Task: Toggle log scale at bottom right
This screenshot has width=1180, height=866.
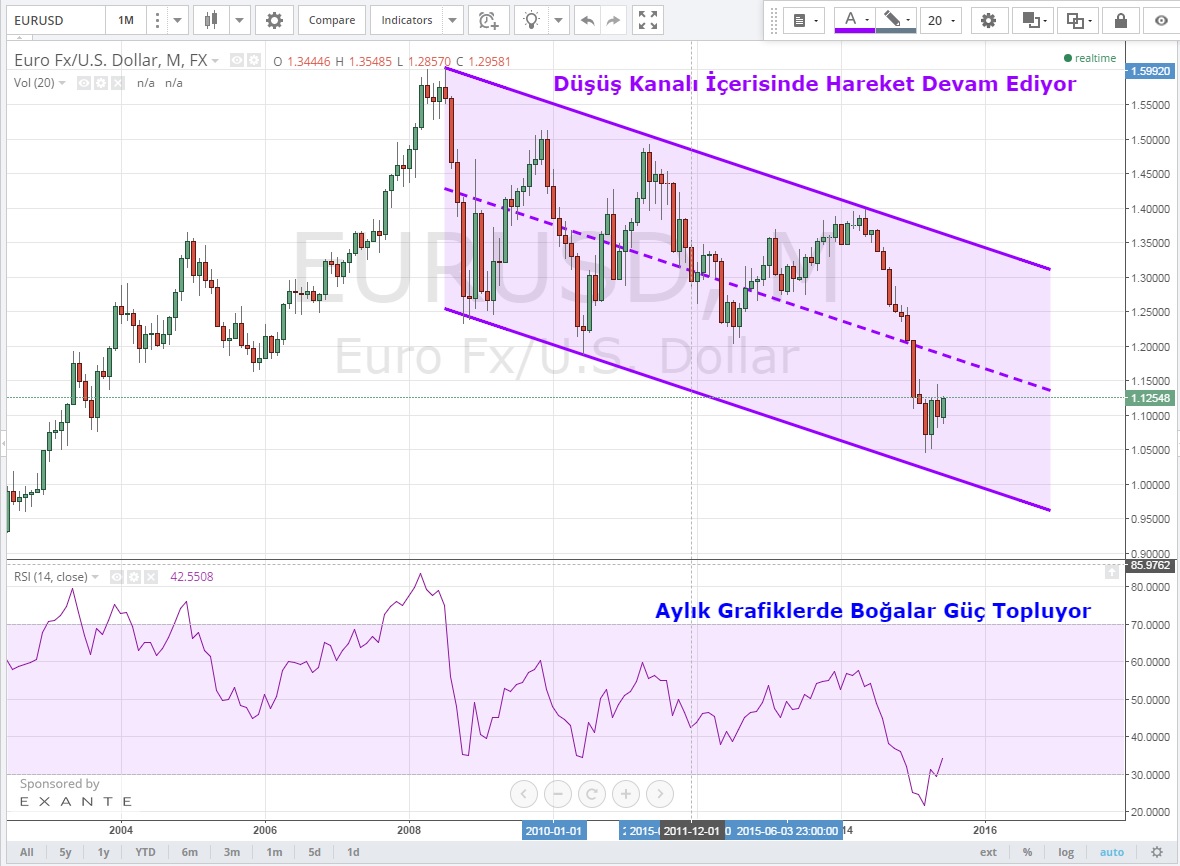Action: click(1066, 852)
